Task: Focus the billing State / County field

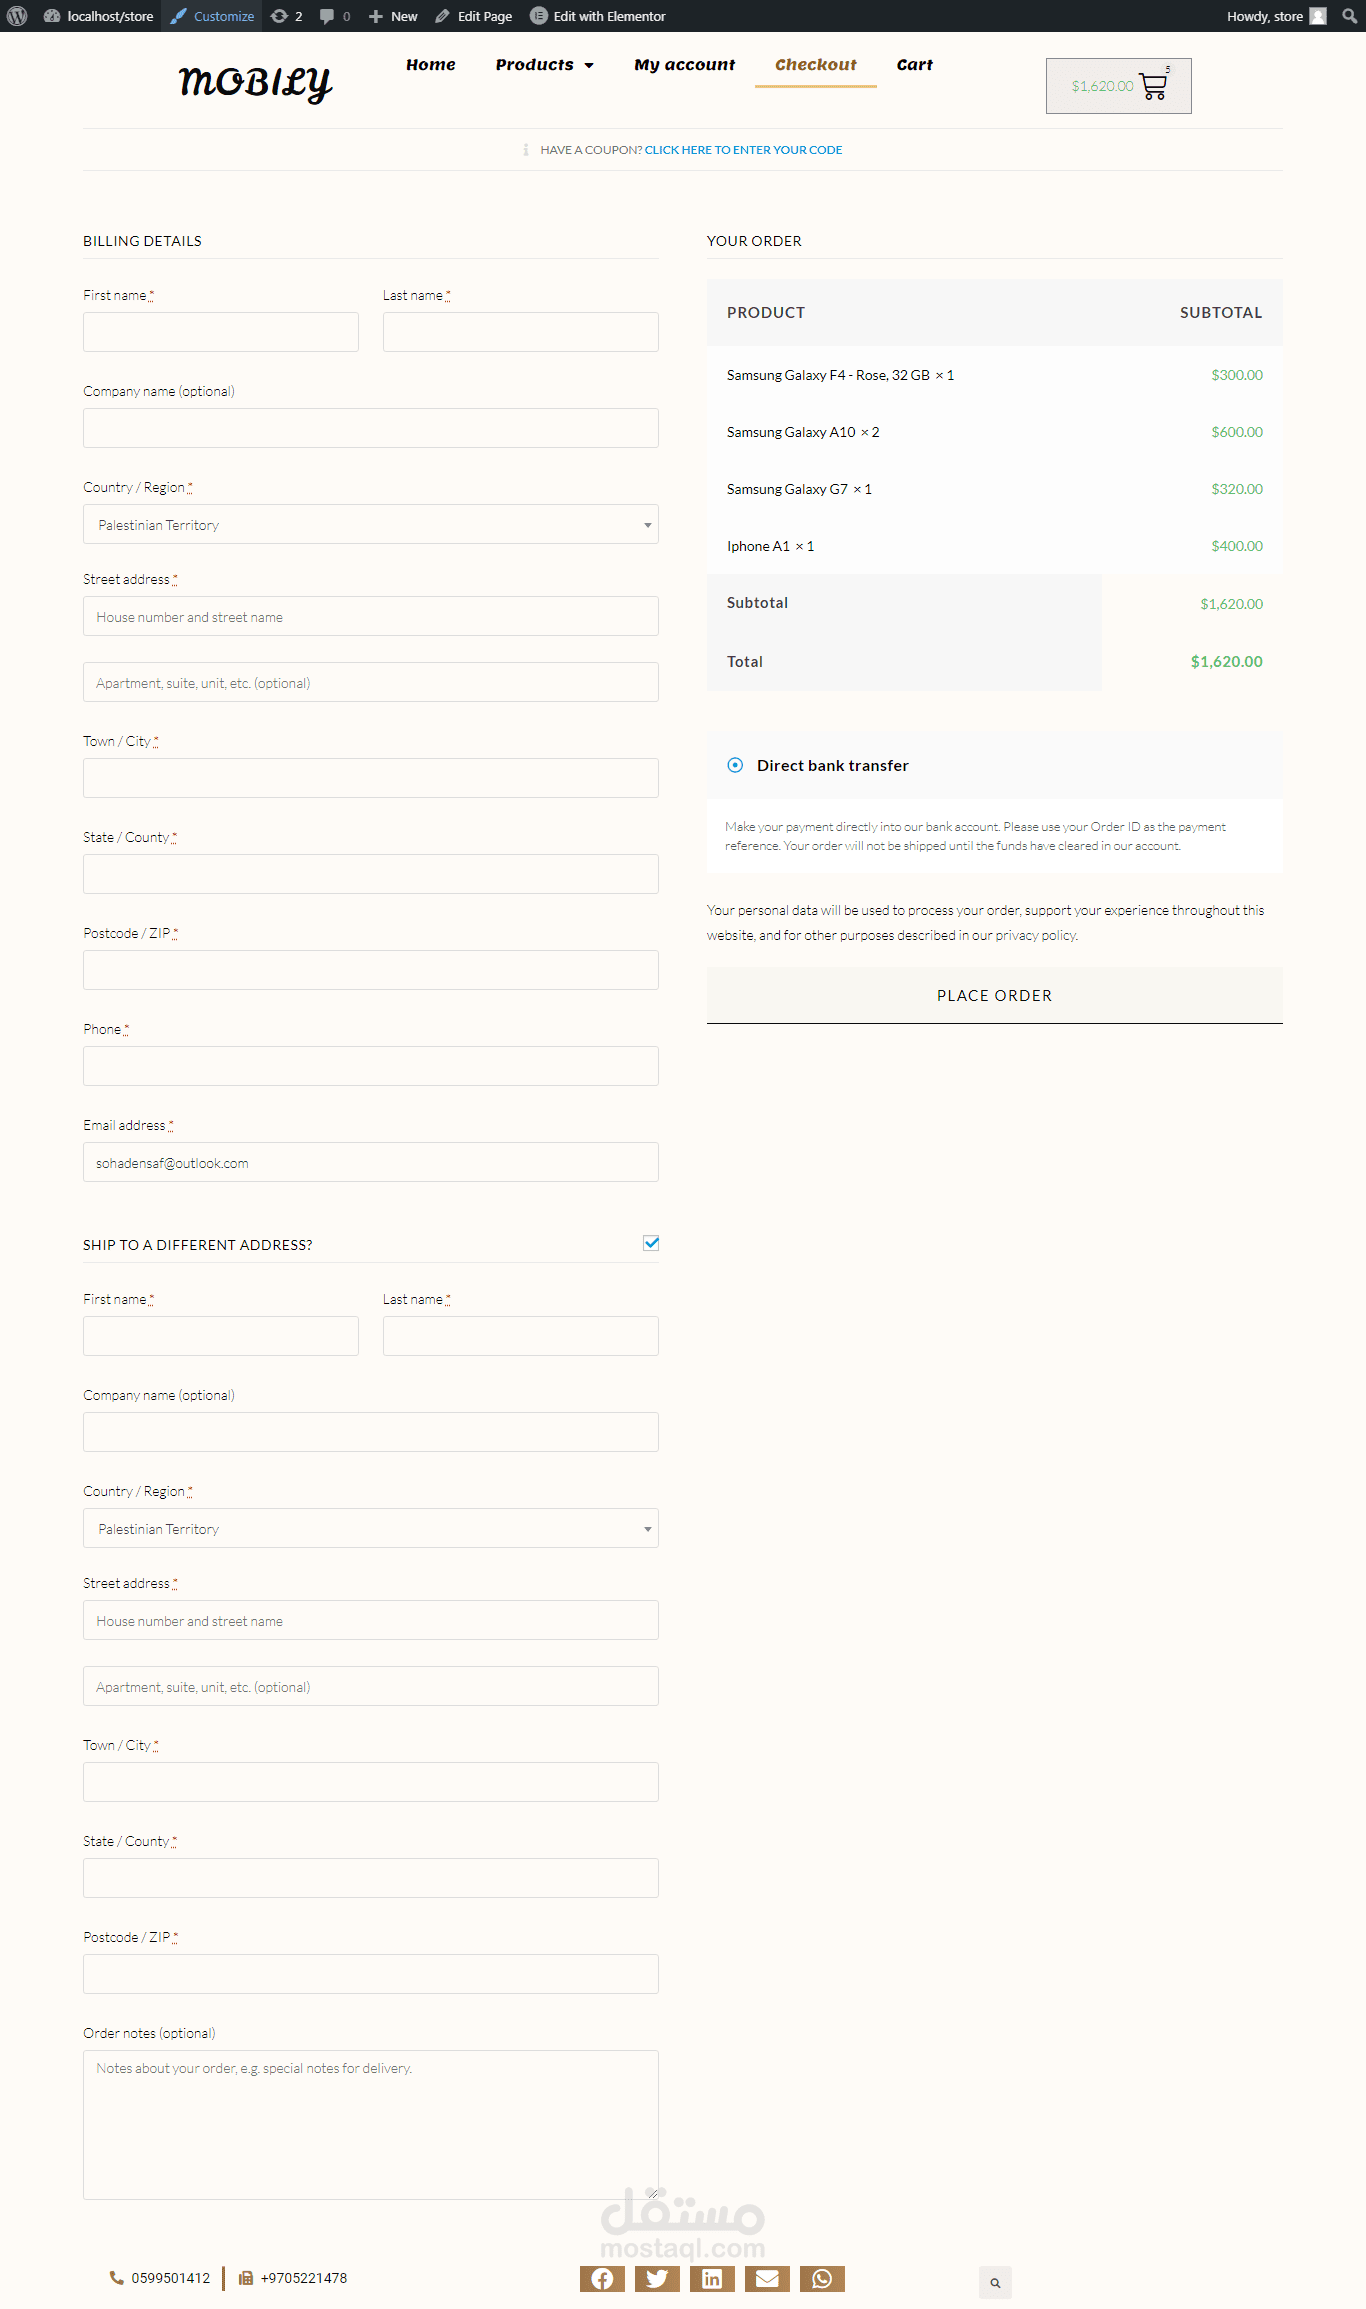Action: (371, 874)
